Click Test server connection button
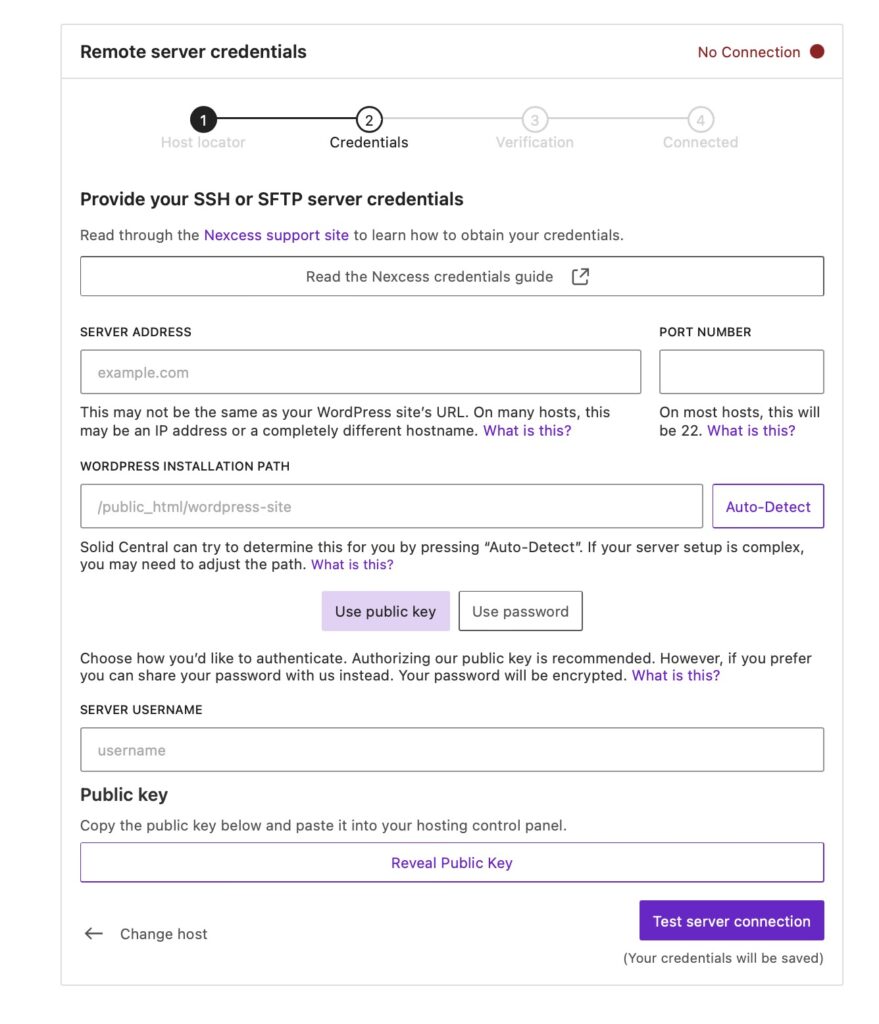Screen dimensions: 879x1024 731,921
